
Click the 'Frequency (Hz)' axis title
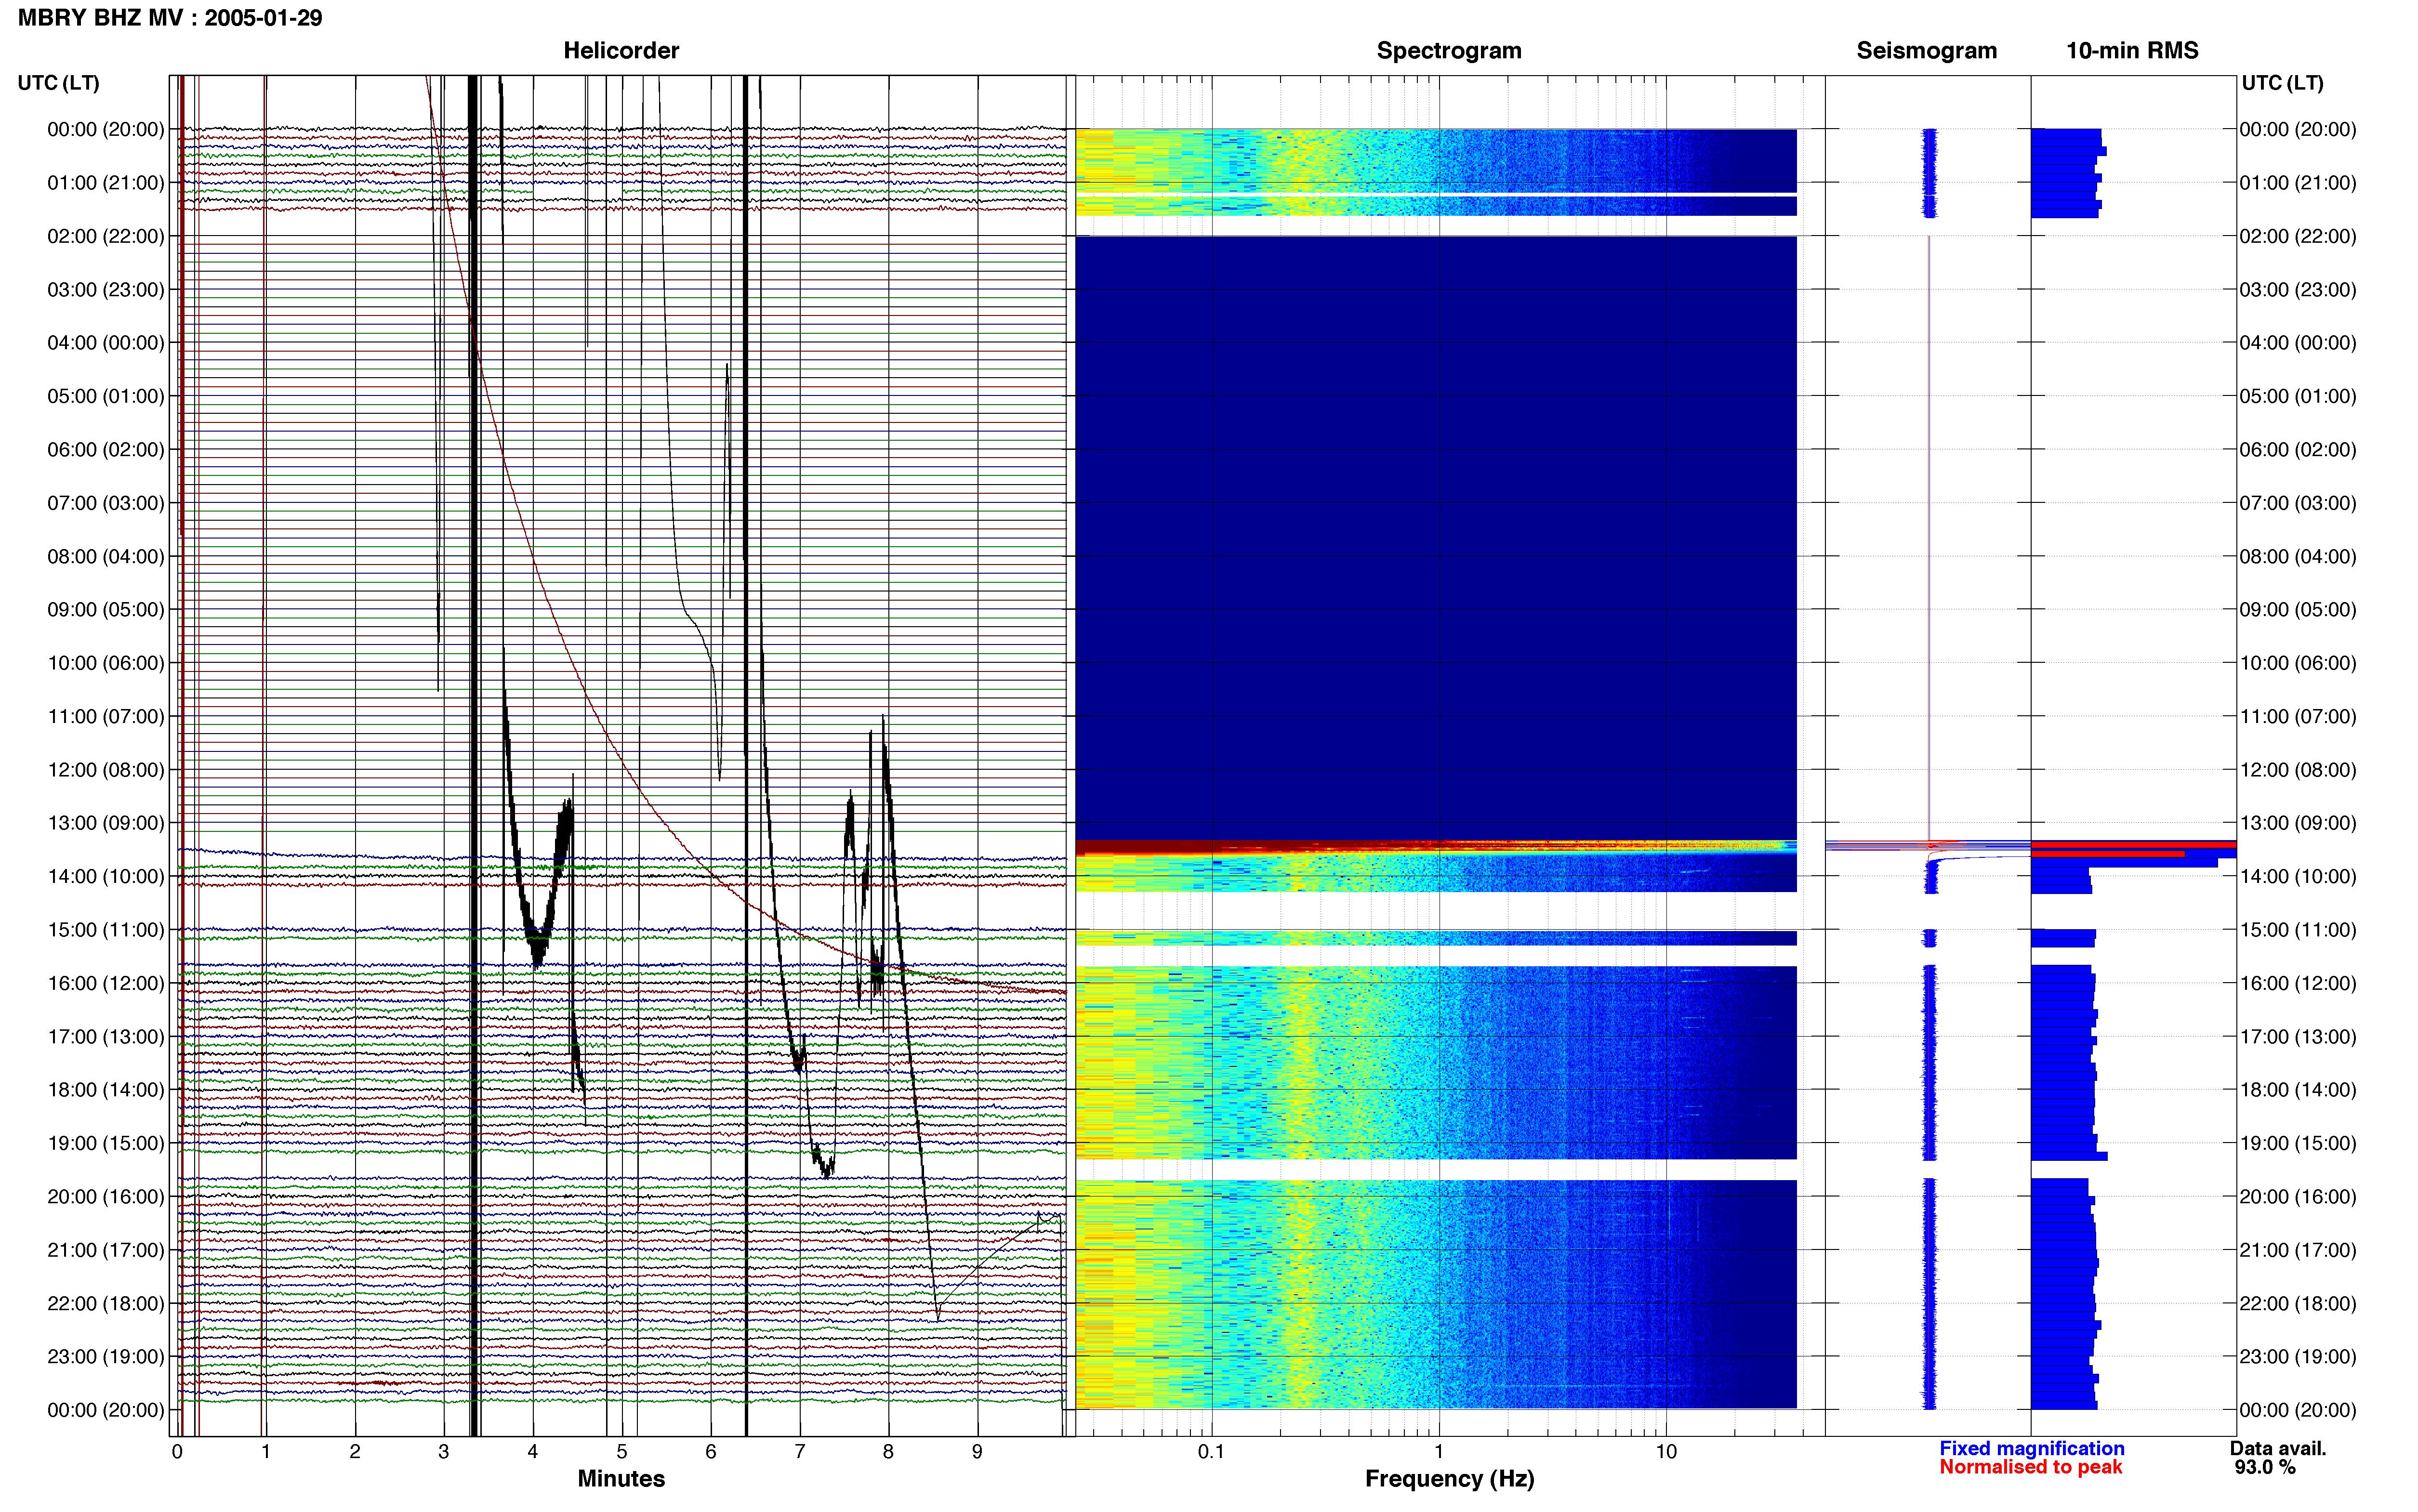1449,1479
